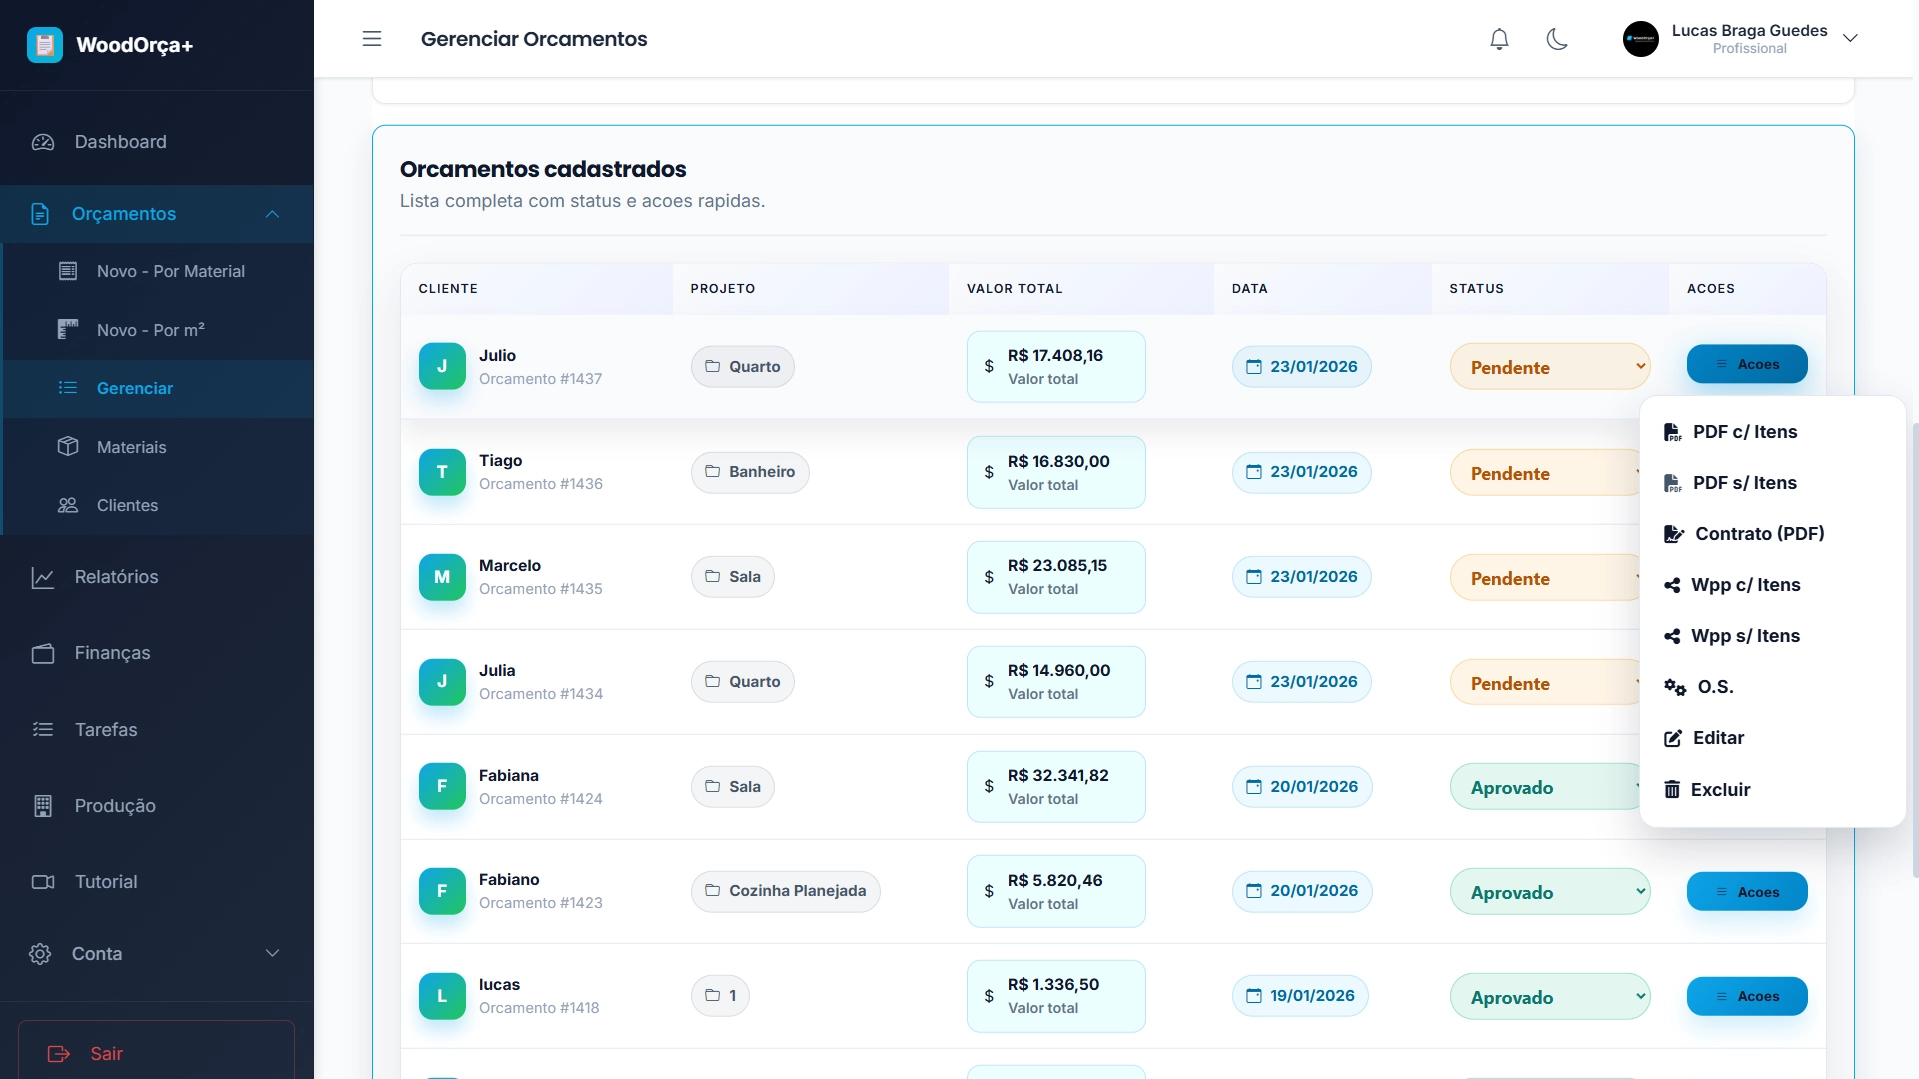Open the Relatórios section in sidebar
The image size is (1919, 1079).
pos(116,577)
